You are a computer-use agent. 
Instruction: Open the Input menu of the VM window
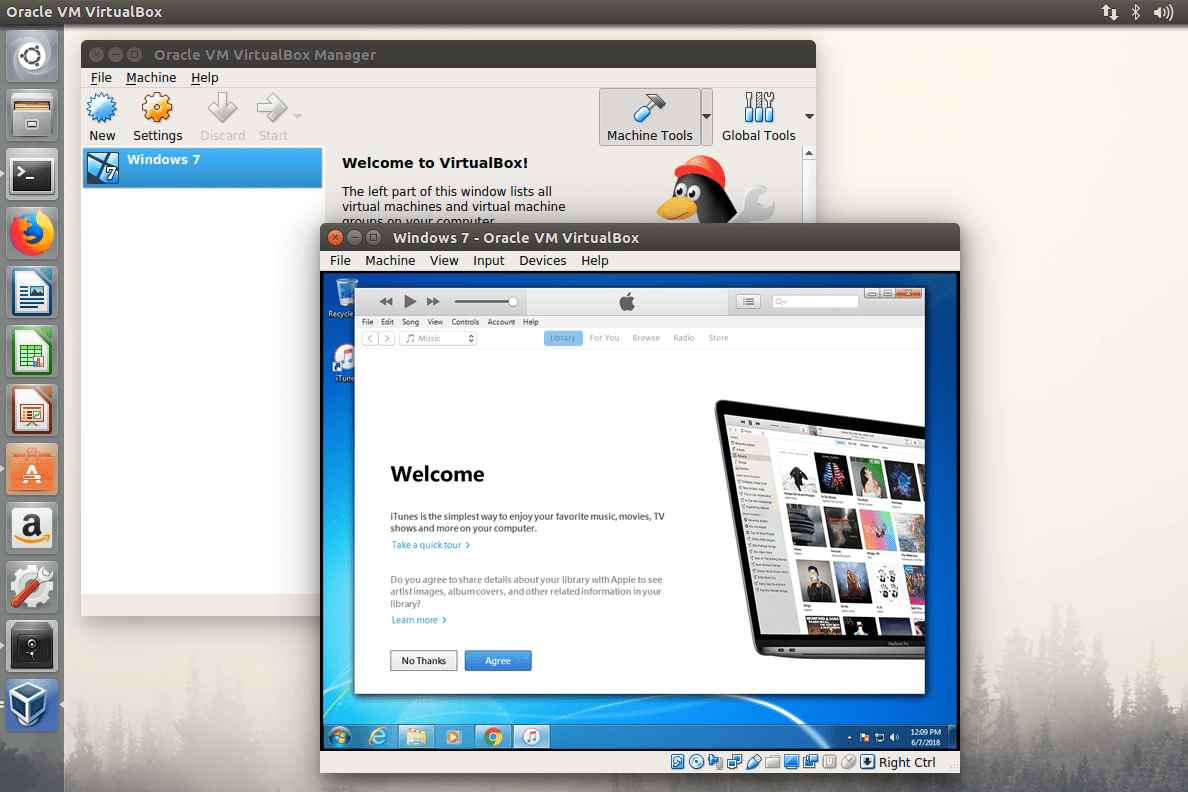coord(489,260)
